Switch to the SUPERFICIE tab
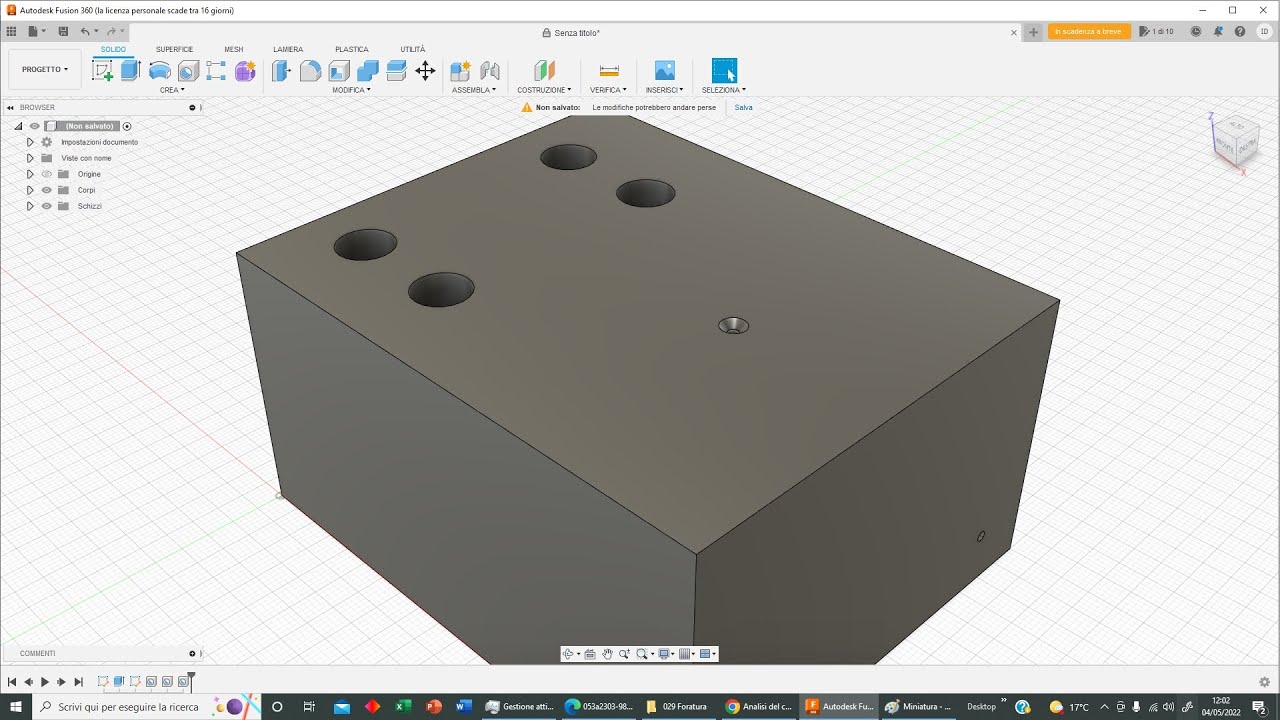The image size is (1280, 720). point(174,49)
